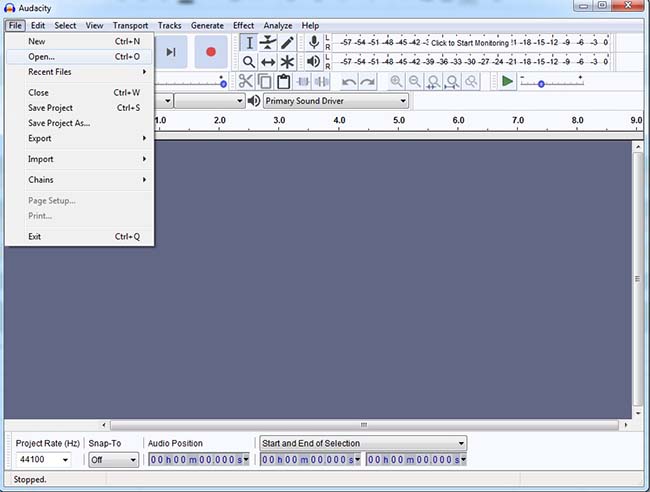This screenshot has height=492, width=650.
Task: Open the View menu
Action: point(94,26)
